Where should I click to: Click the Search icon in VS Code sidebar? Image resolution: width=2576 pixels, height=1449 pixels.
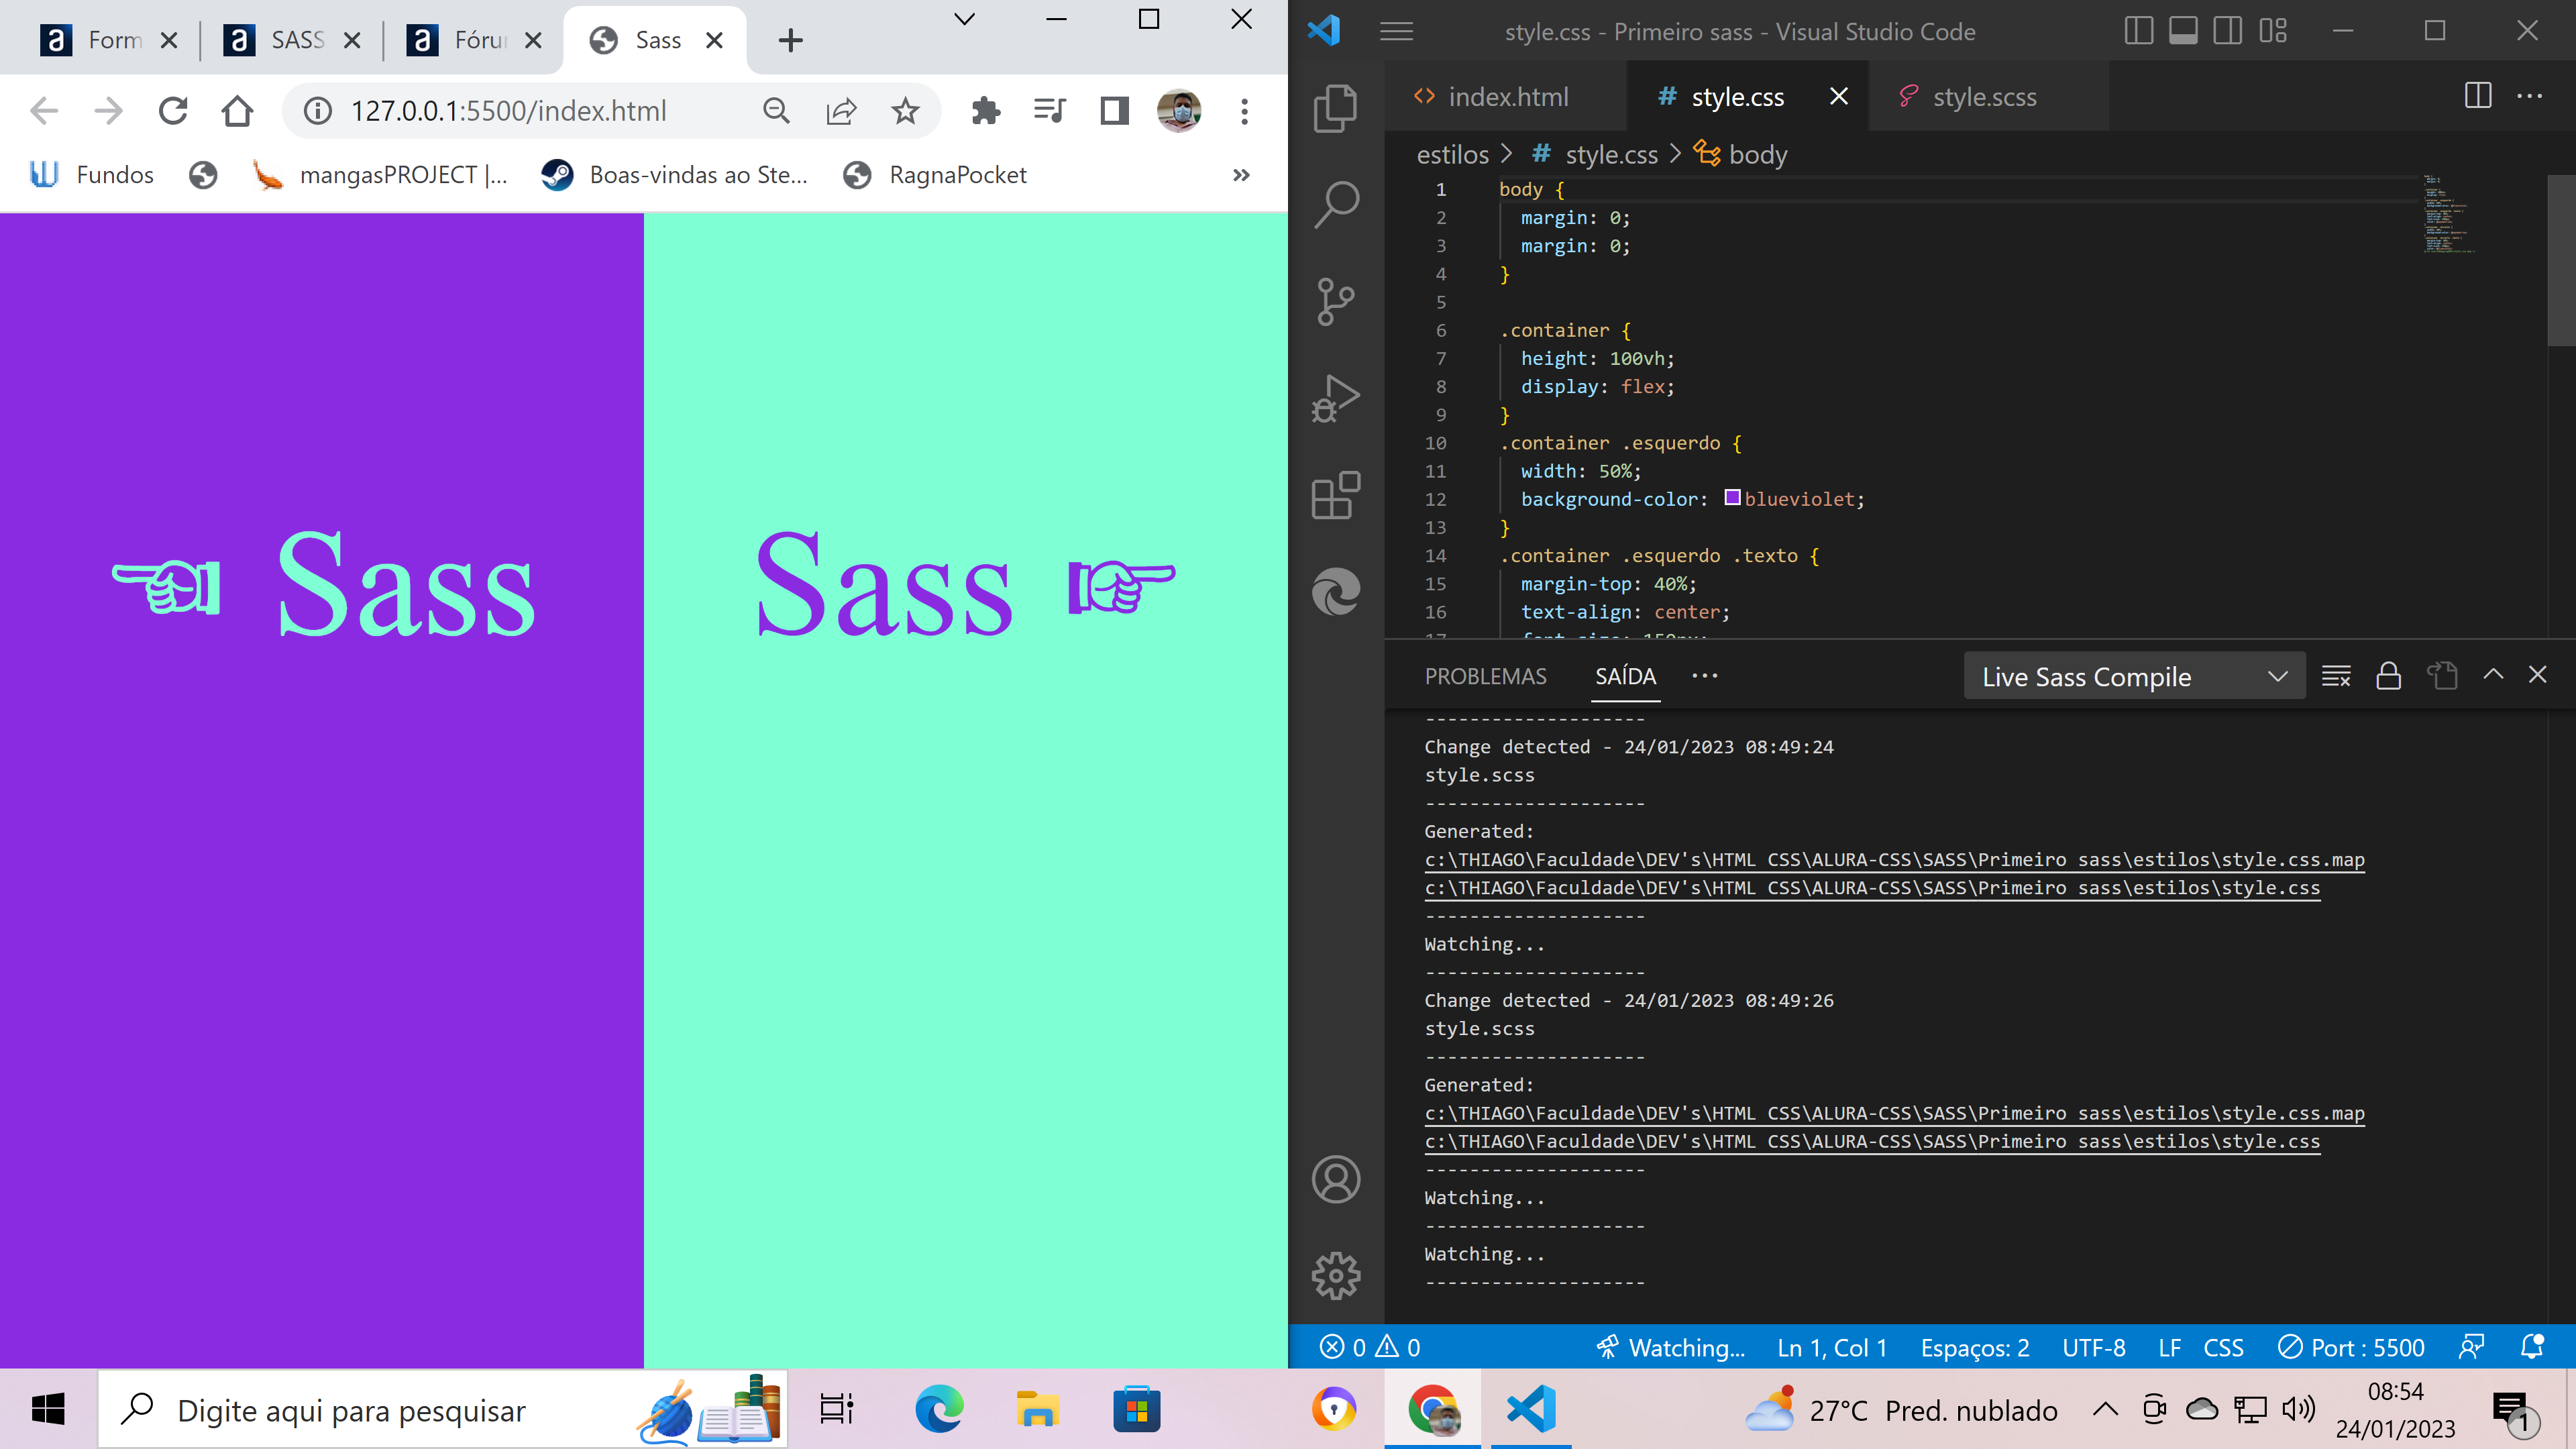point(1336,202)
